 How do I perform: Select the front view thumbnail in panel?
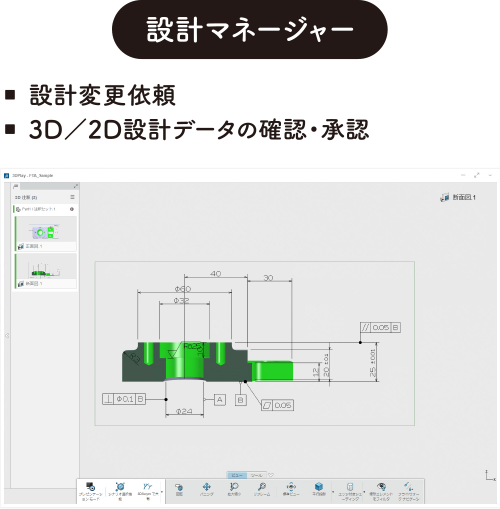pos(46,233)
